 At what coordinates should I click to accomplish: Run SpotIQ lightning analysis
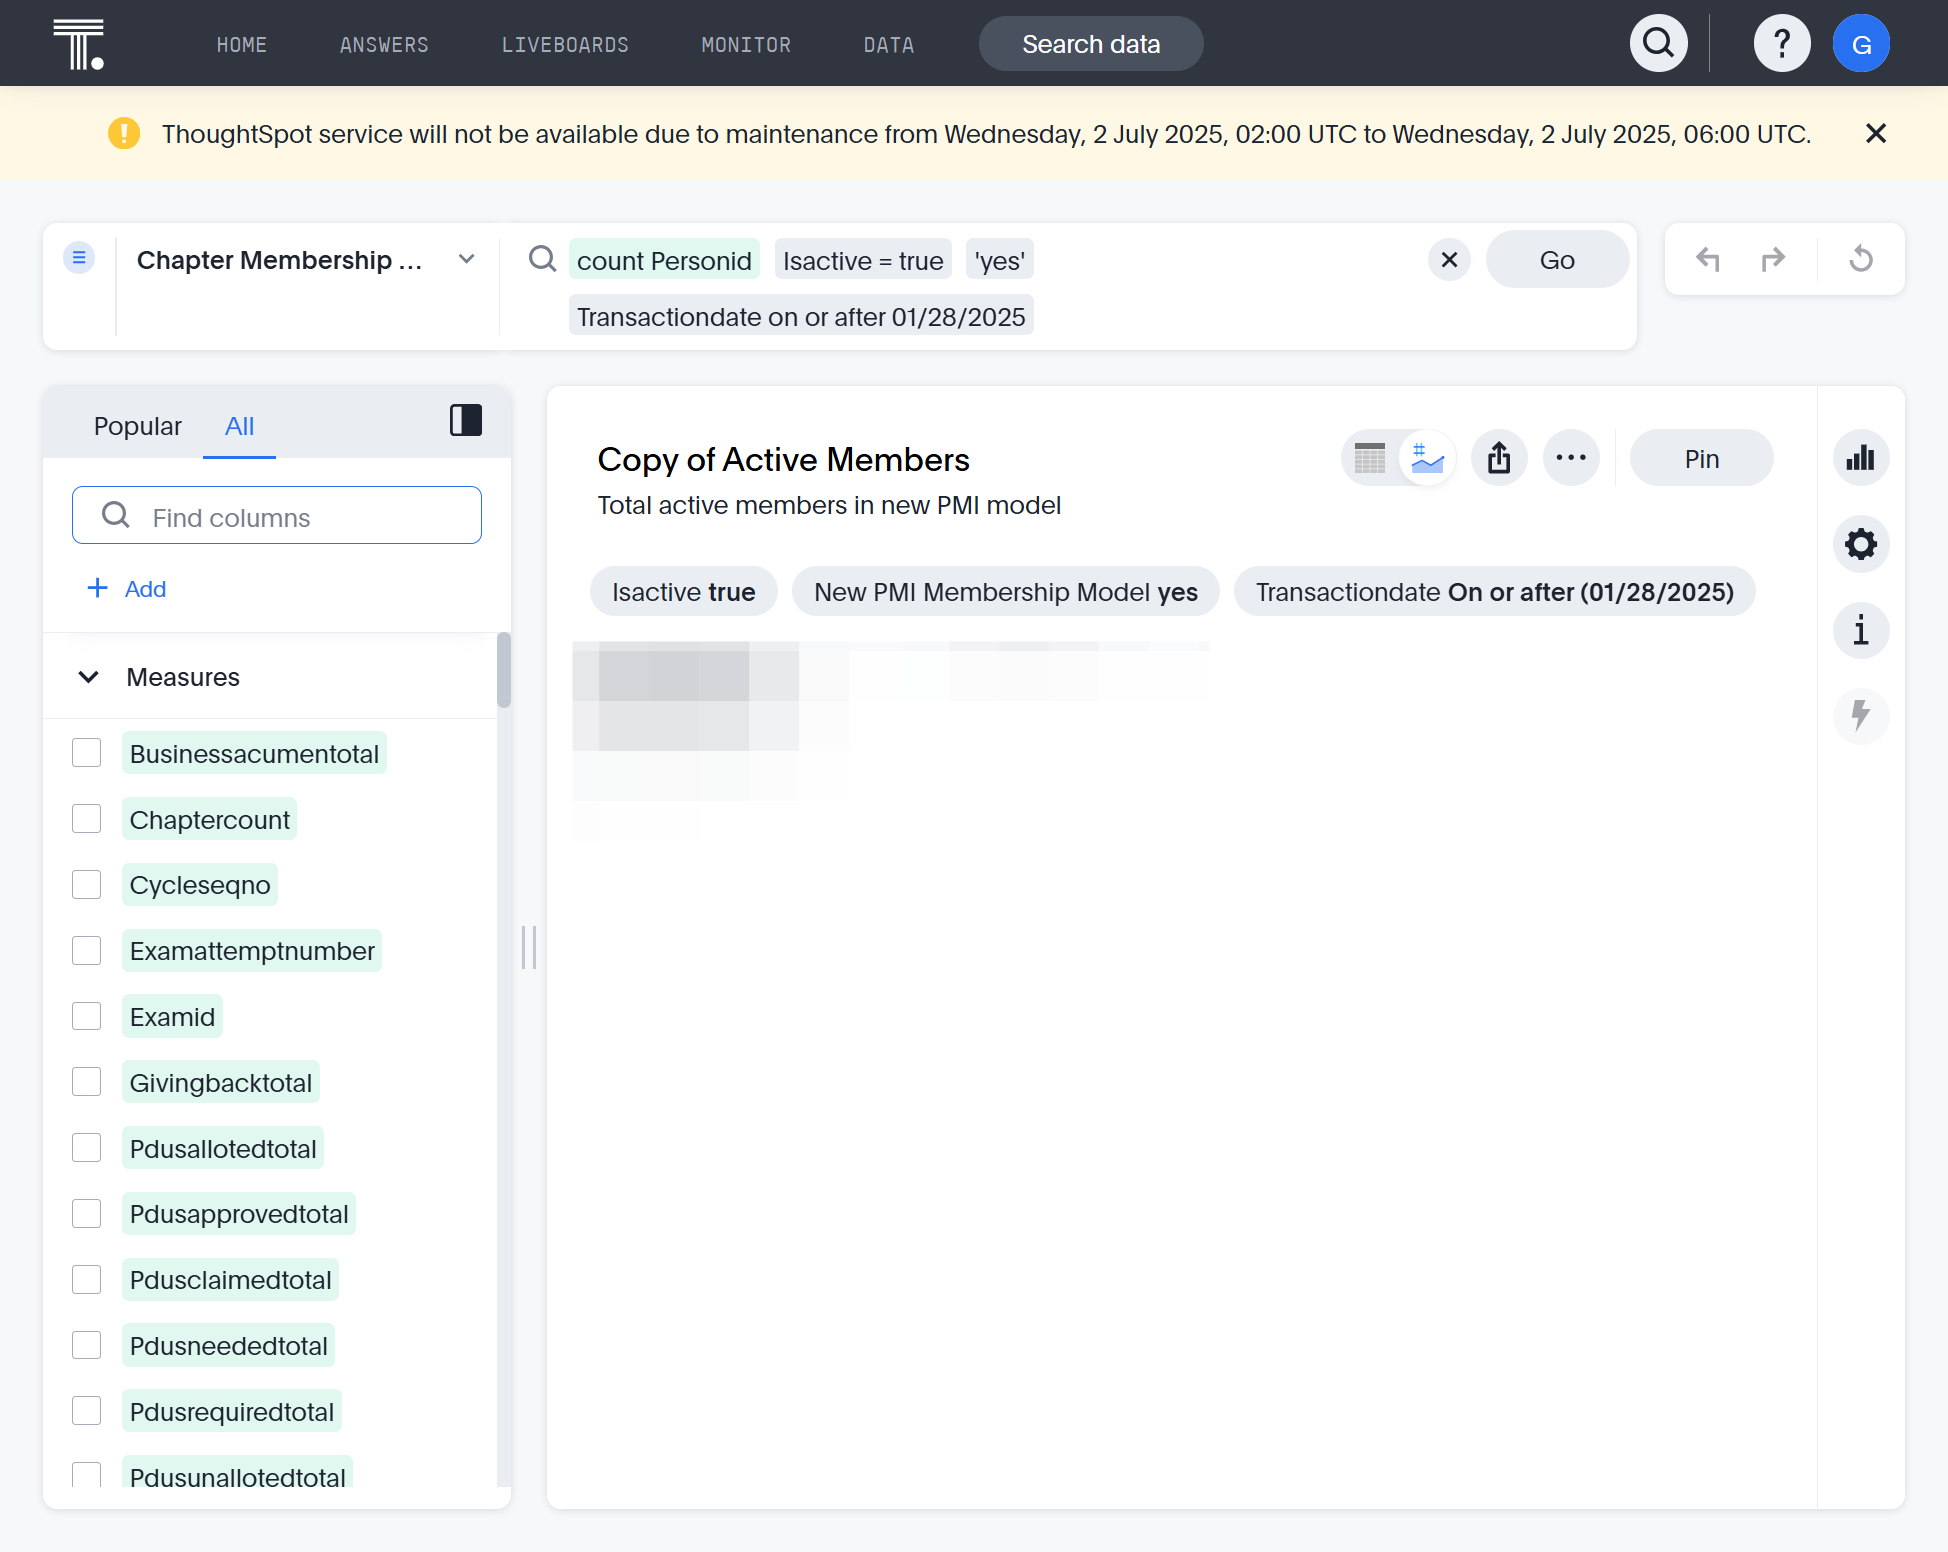[x=1861, y=716]
